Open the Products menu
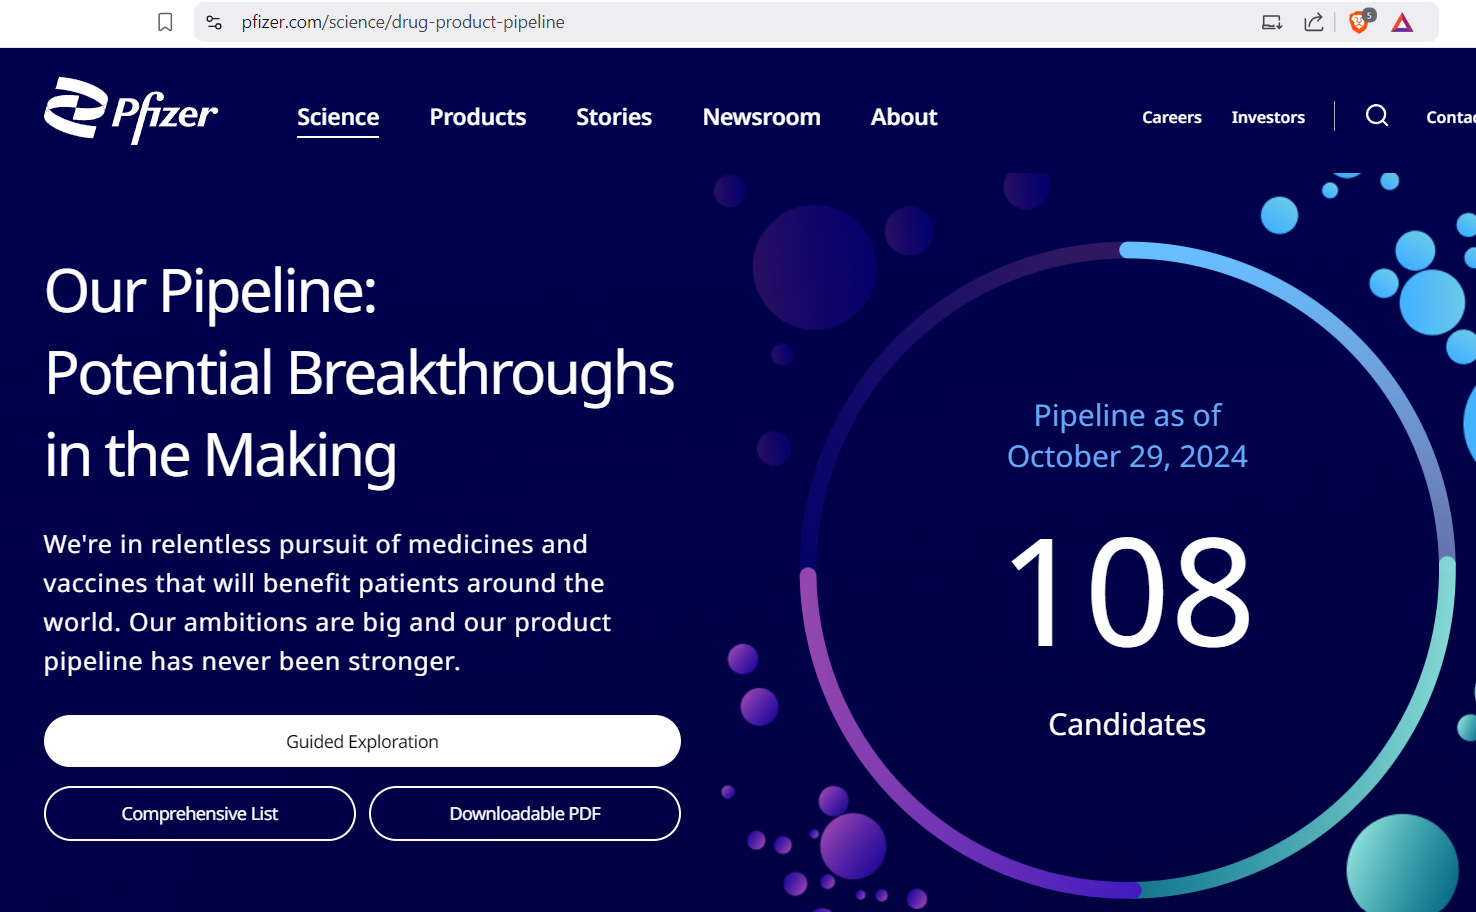The height and width of the screenshot is (912, 1476). pyautogui.click(x=478, y=117)
